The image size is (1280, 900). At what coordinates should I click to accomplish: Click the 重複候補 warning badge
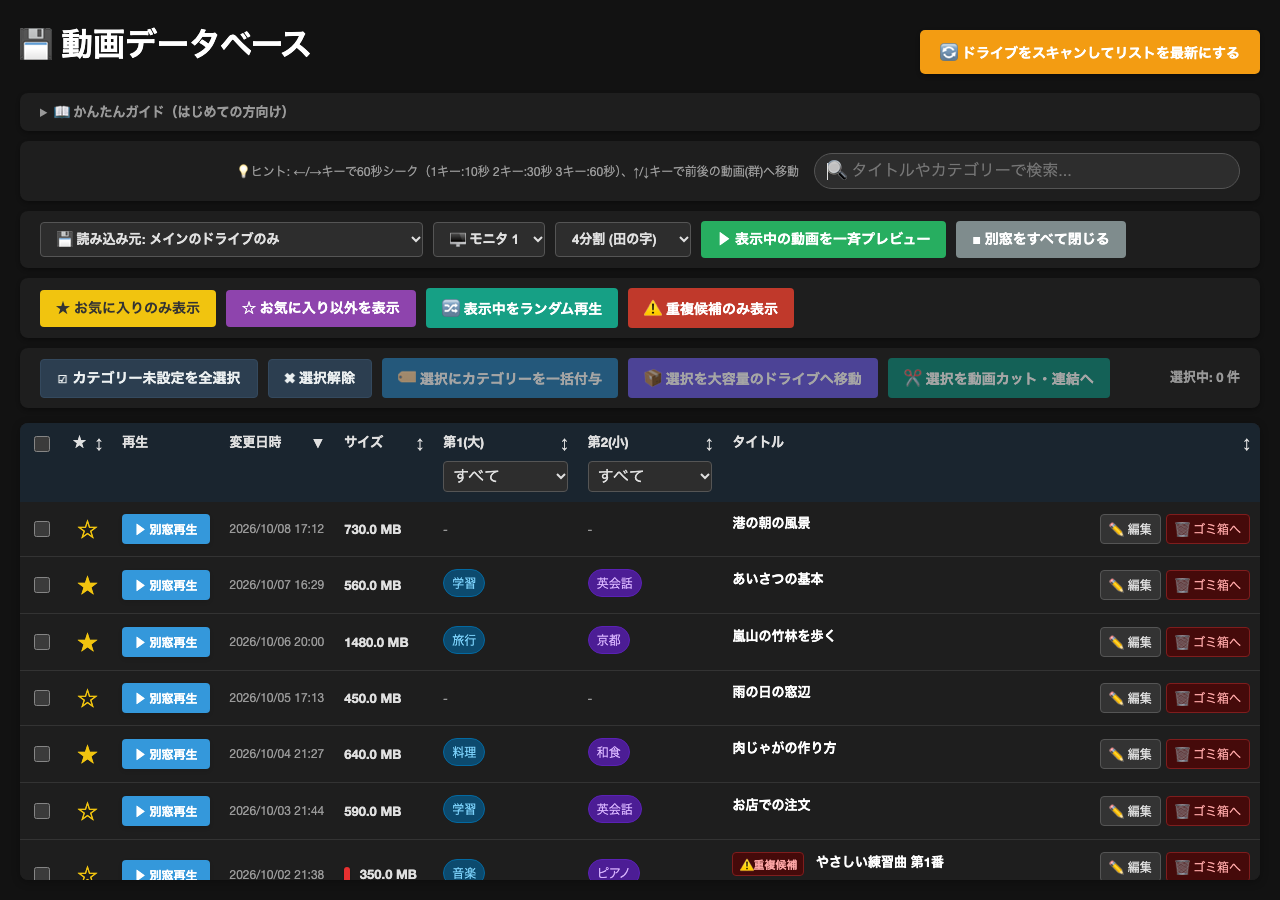click(768, 864)
